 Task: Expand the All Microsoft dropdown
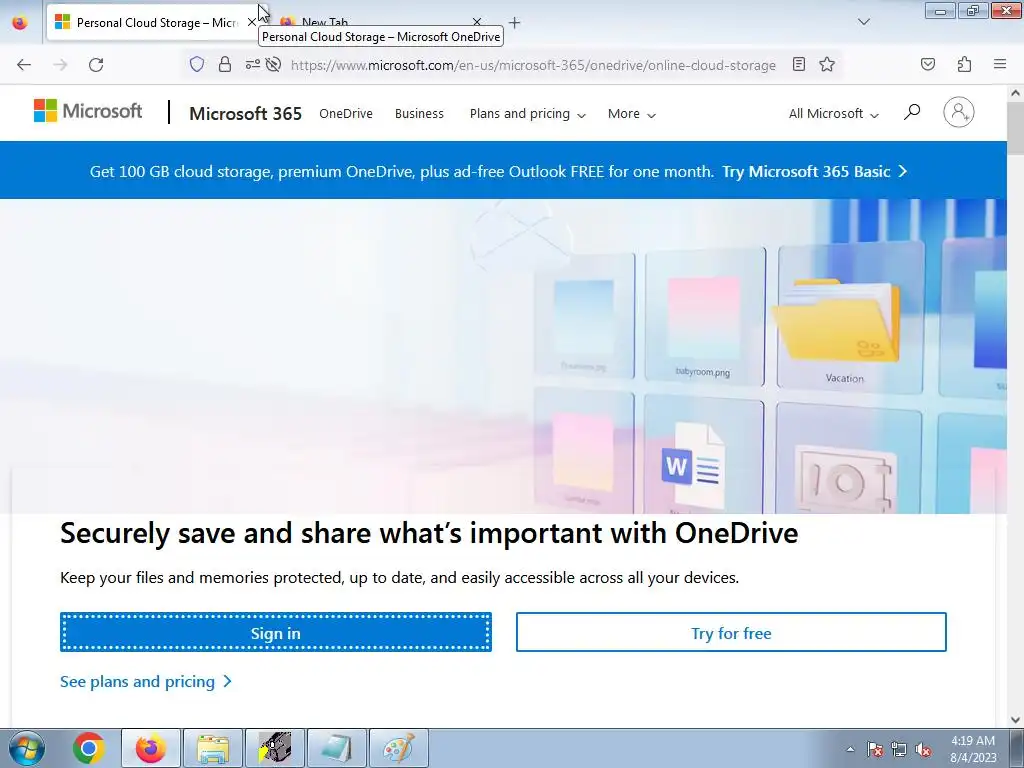pyautogui.click(x=834, y=114)
